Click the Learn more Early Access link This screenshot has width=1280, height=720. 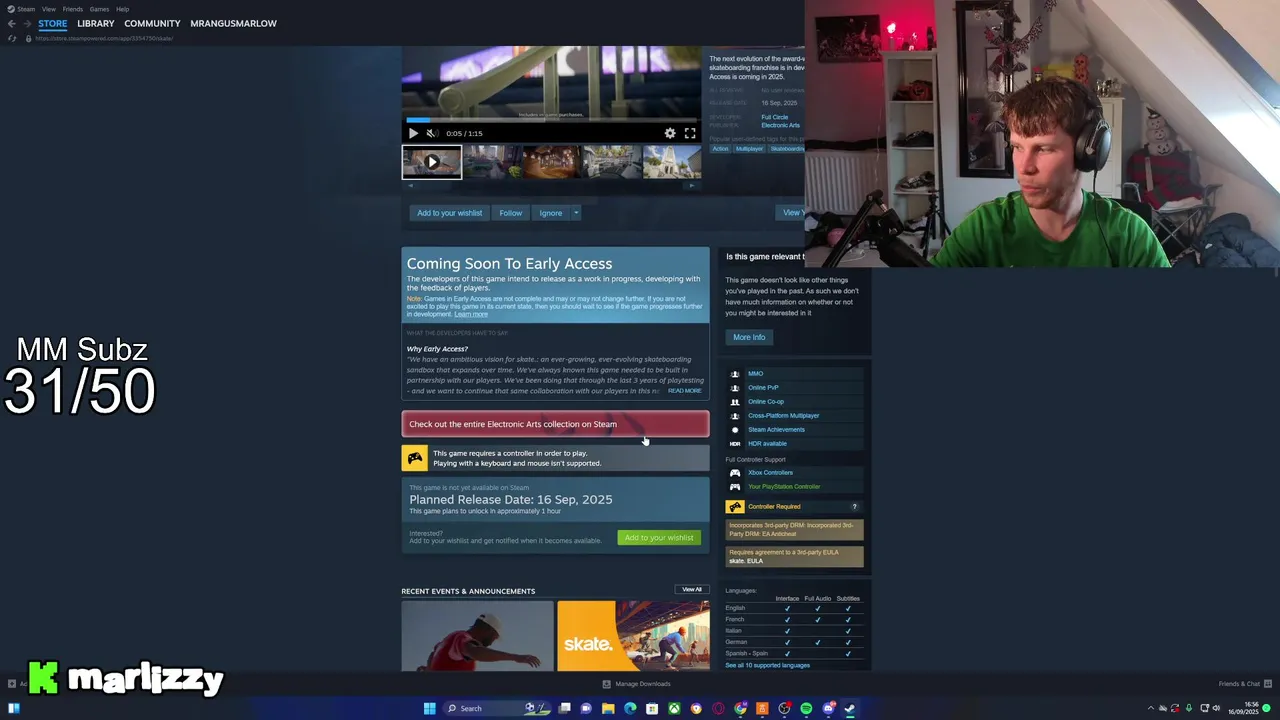coord(471,314)
